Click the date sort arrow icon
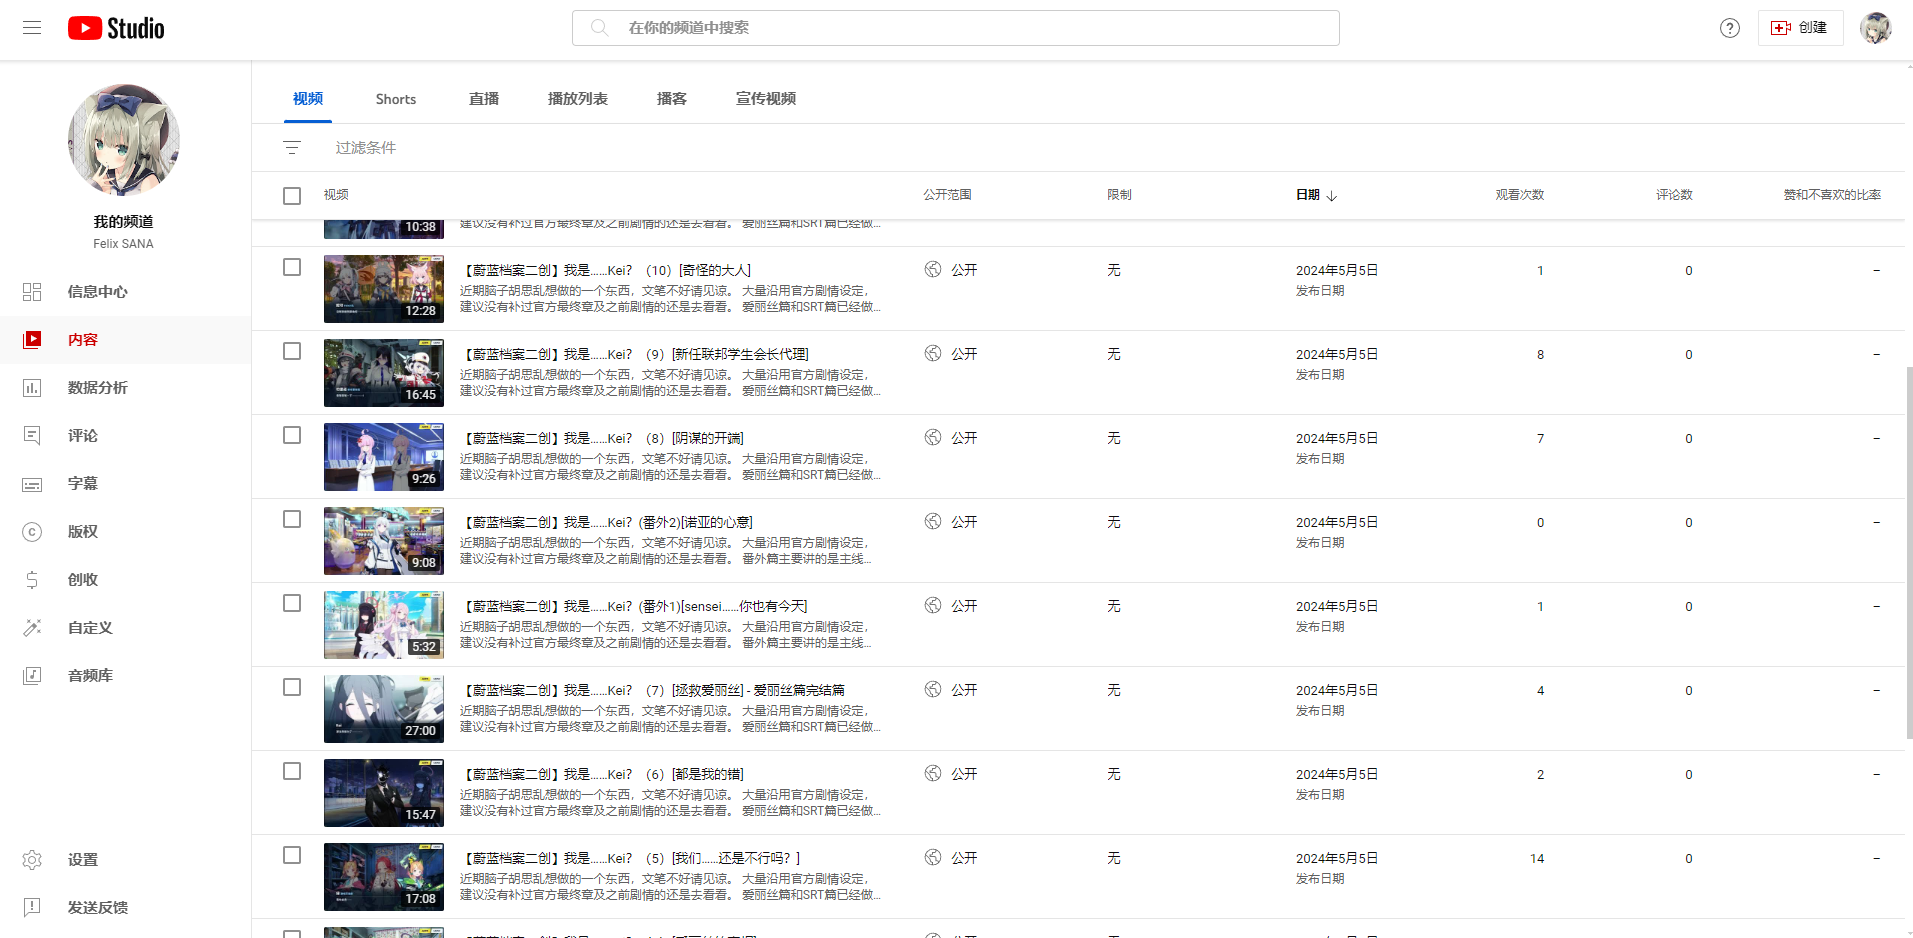The image size is (1913, 938). click(x=1332, y=195)
